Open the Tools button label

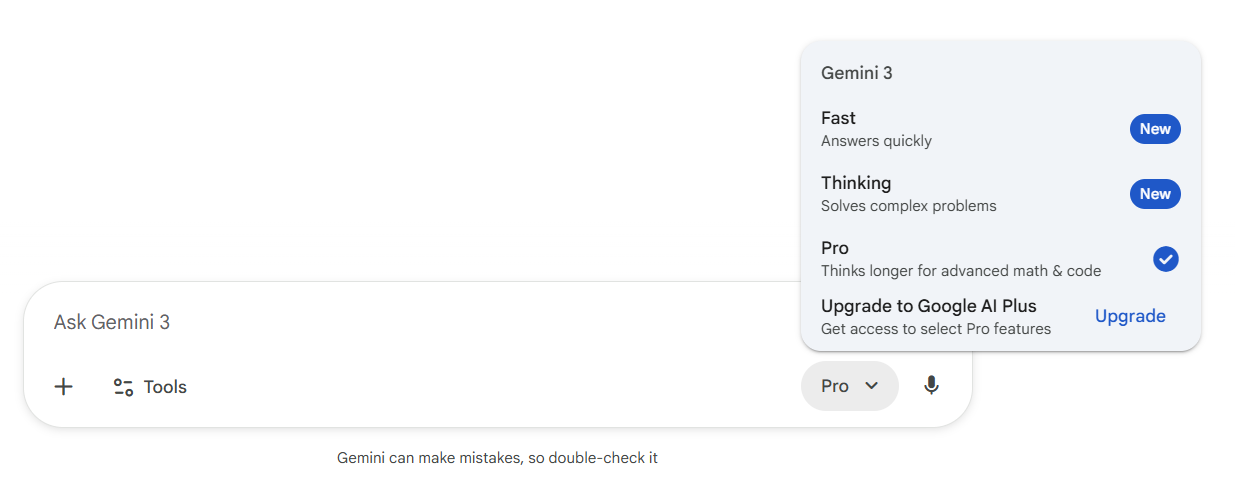165,387
